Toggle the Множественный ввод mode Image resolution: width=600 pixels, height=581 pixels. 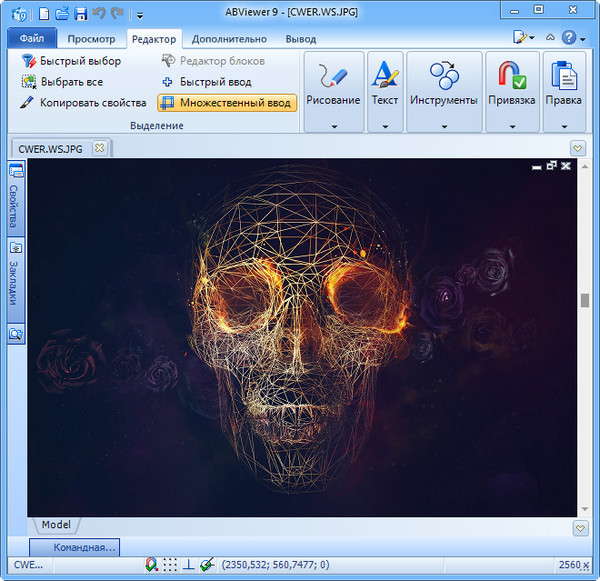coord(227,102)
